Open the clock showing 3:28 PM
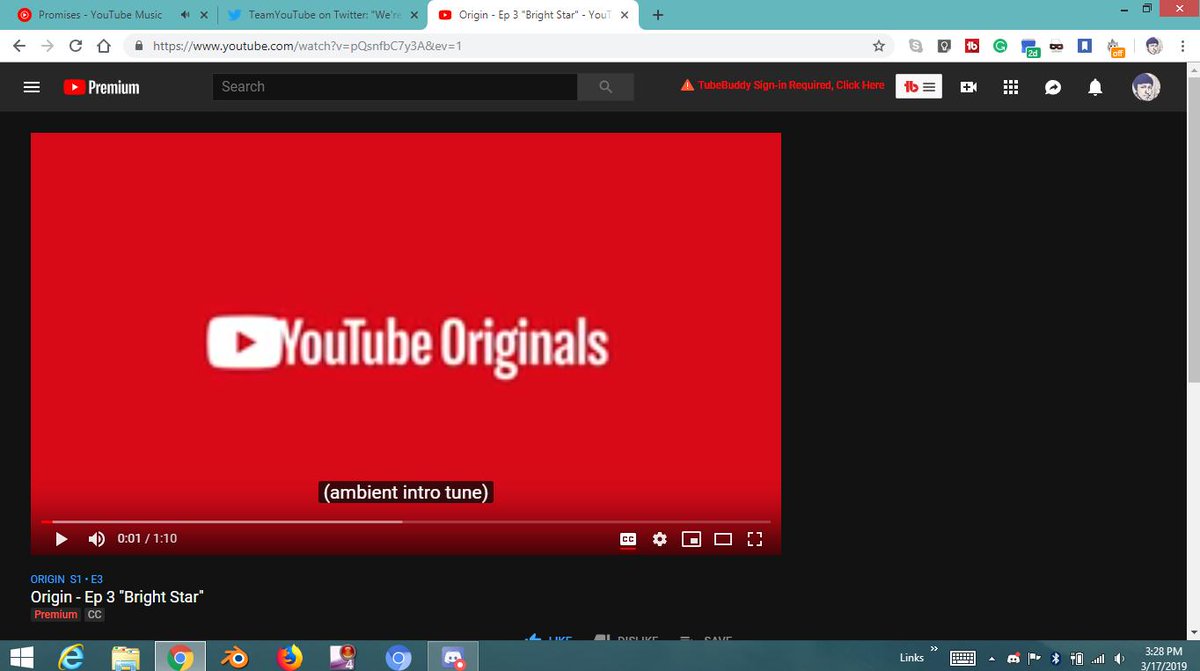Viewport: 1200px width, 671px height. click(1165, 657)
